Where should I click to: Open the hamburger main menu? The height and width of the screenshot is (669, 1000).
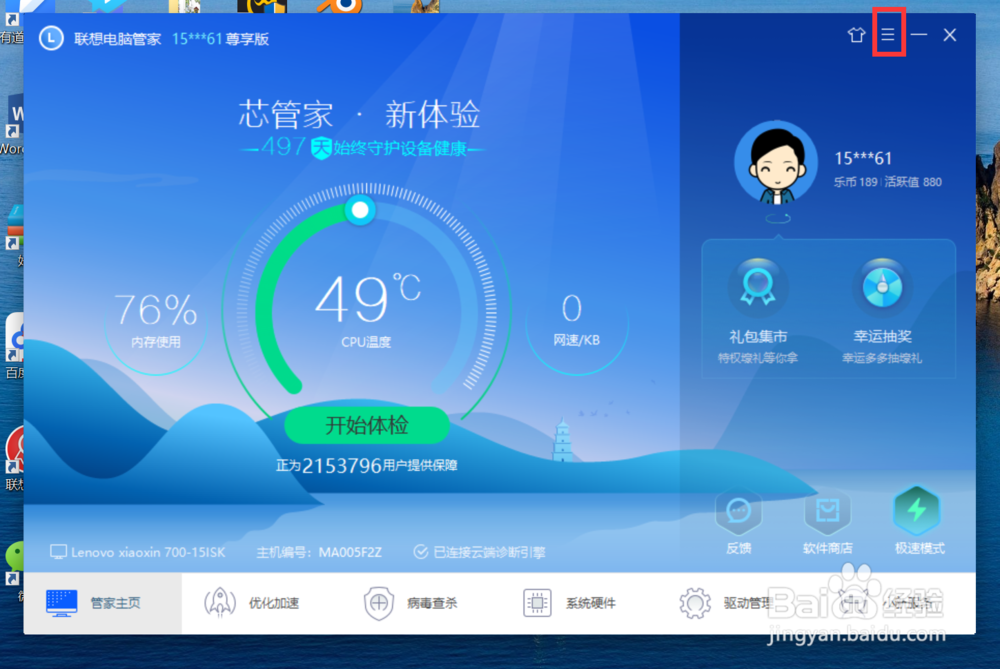[888, 34]
